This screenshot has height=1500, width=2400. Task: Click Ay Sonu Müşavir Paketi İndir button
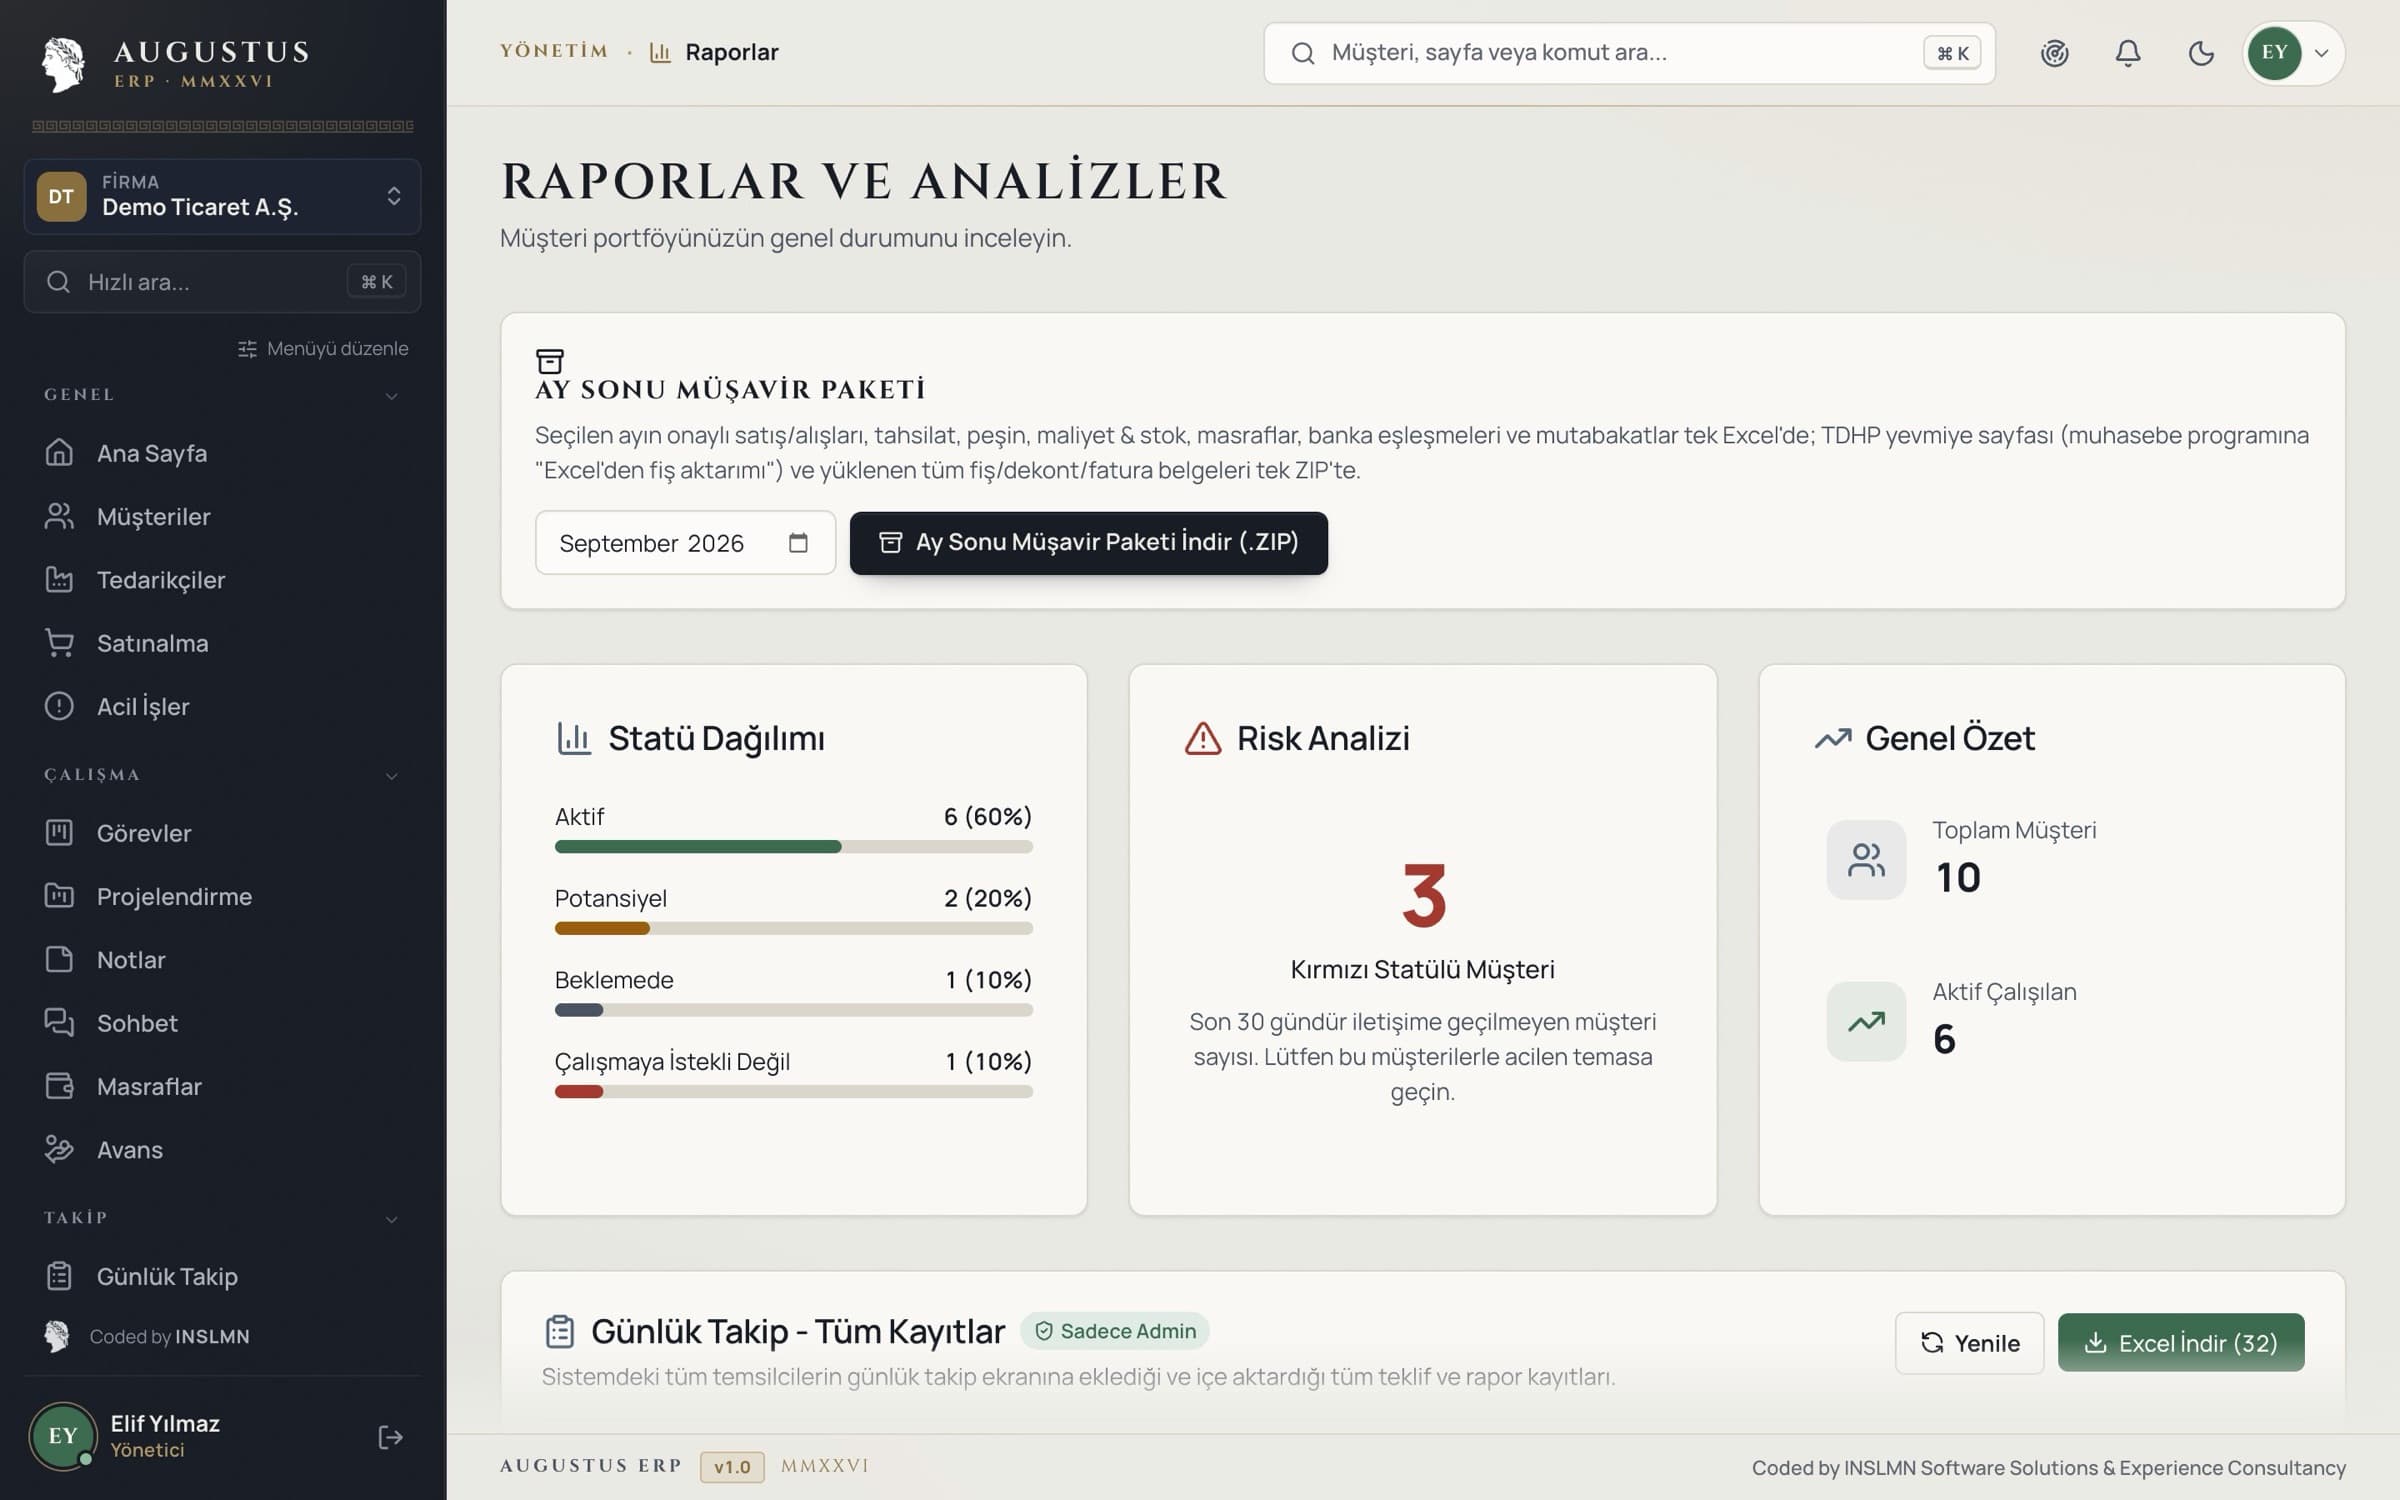point(1088,542)
